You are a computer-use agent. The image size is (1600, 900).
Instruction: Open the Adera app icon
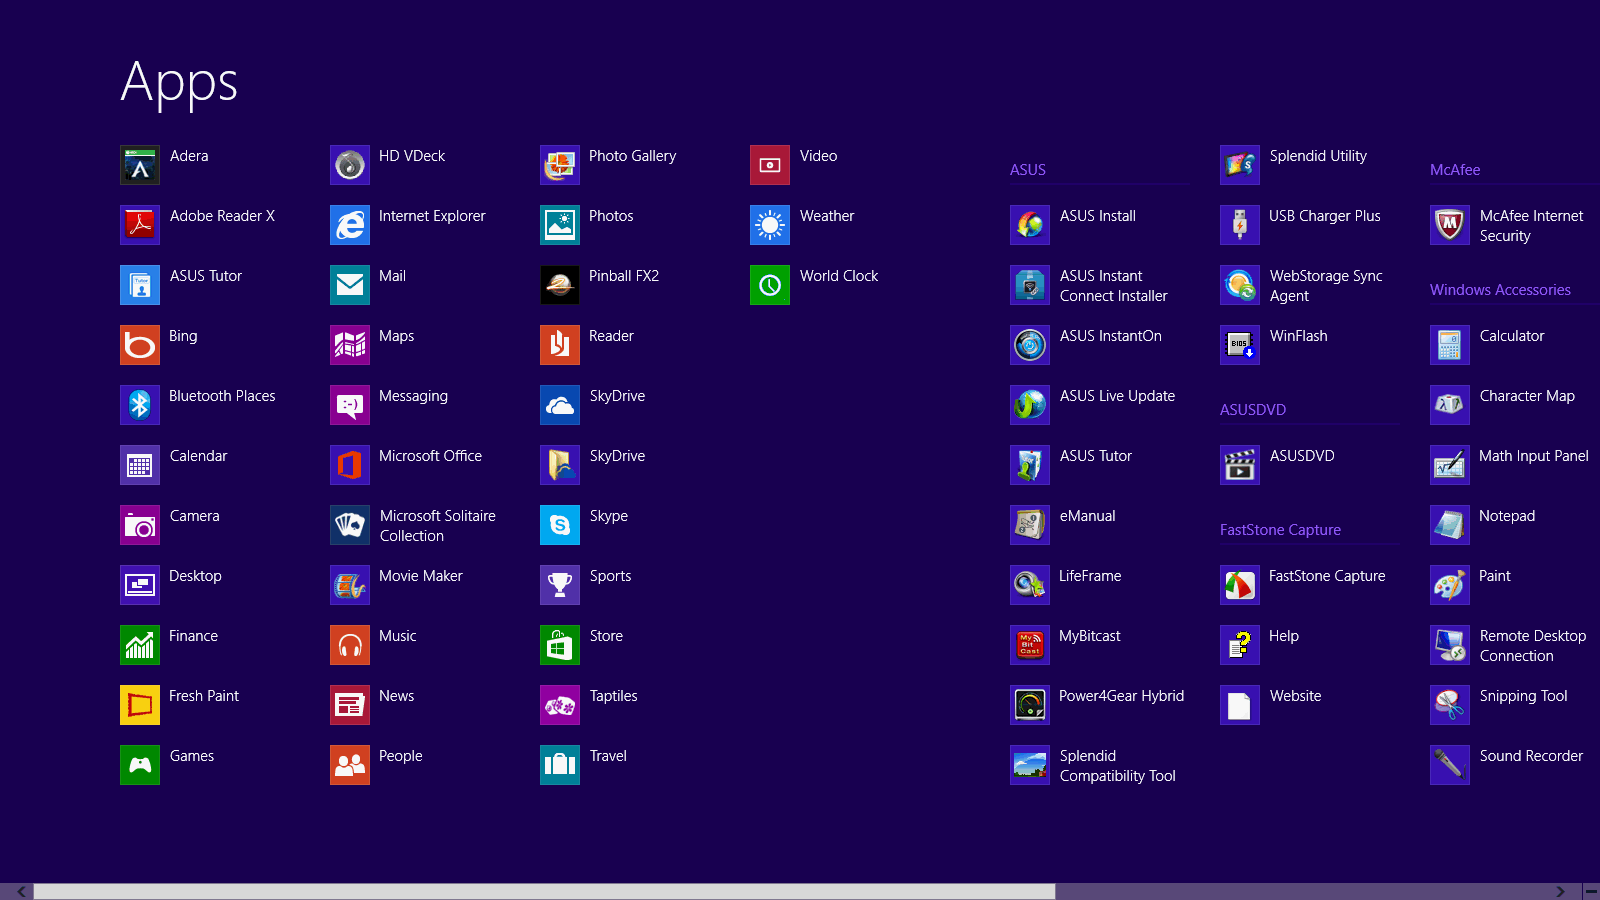point(140,165)
